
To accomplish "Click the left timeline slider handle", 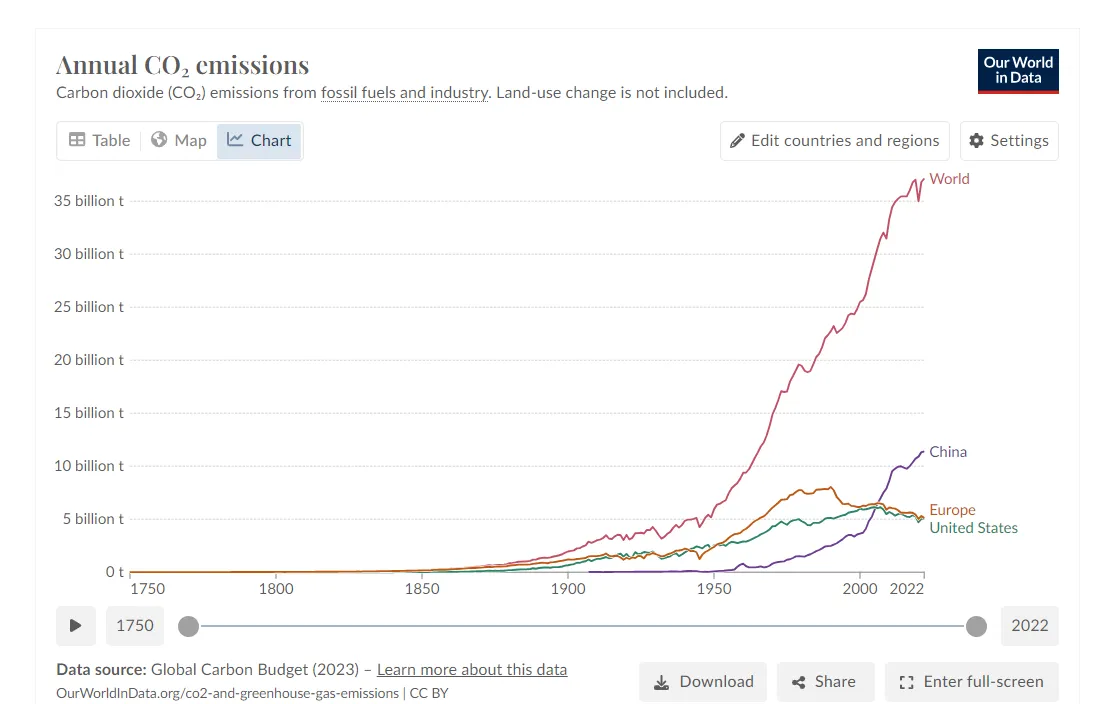I will (188, 626).
